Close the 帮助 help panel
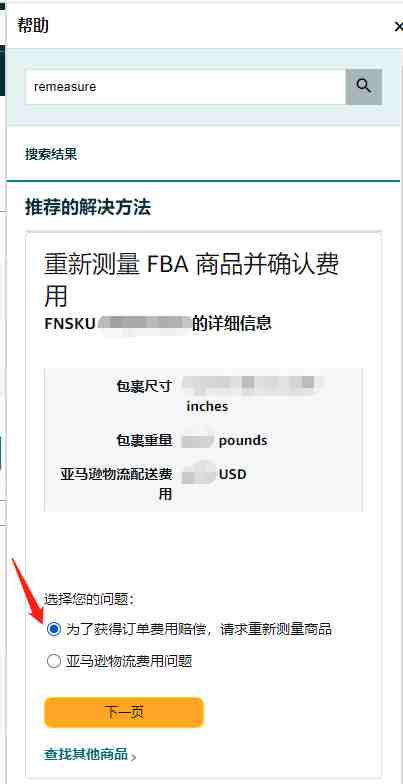This screenshot has height=784, width=403. (398, 26)
